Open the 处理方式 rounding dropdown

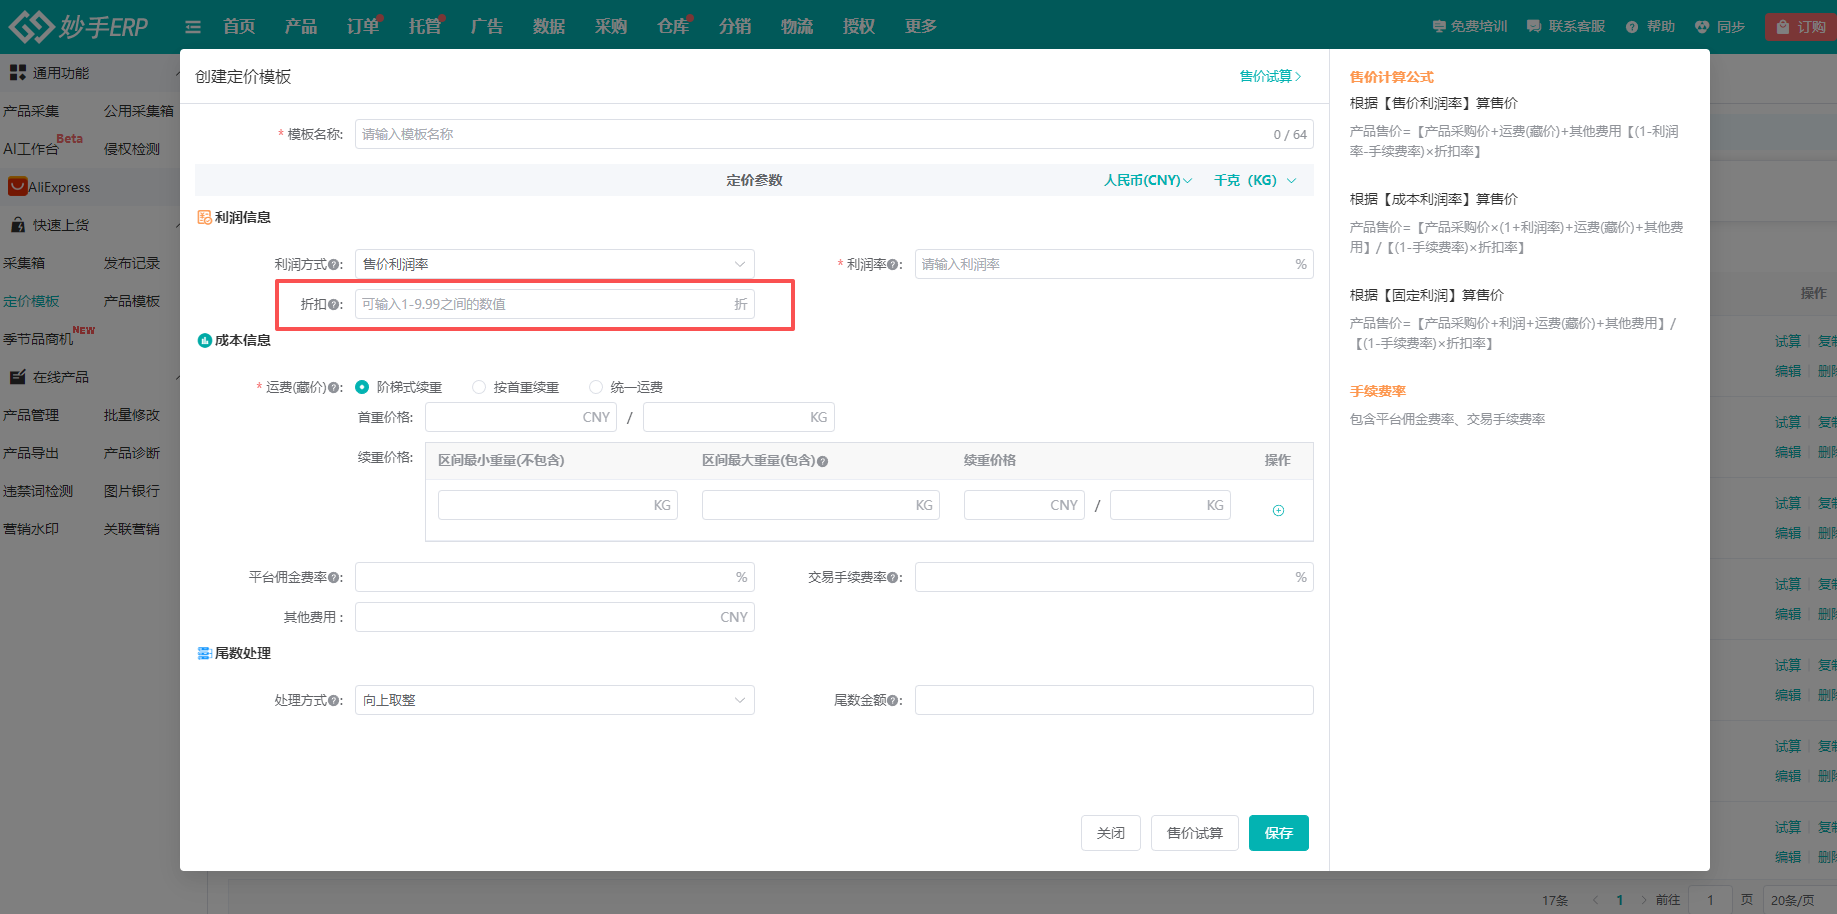click(554, 700)
